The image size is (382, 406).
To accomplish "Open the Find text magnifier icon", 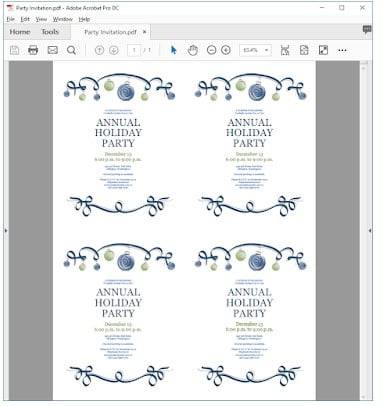I will click(71, 50).
